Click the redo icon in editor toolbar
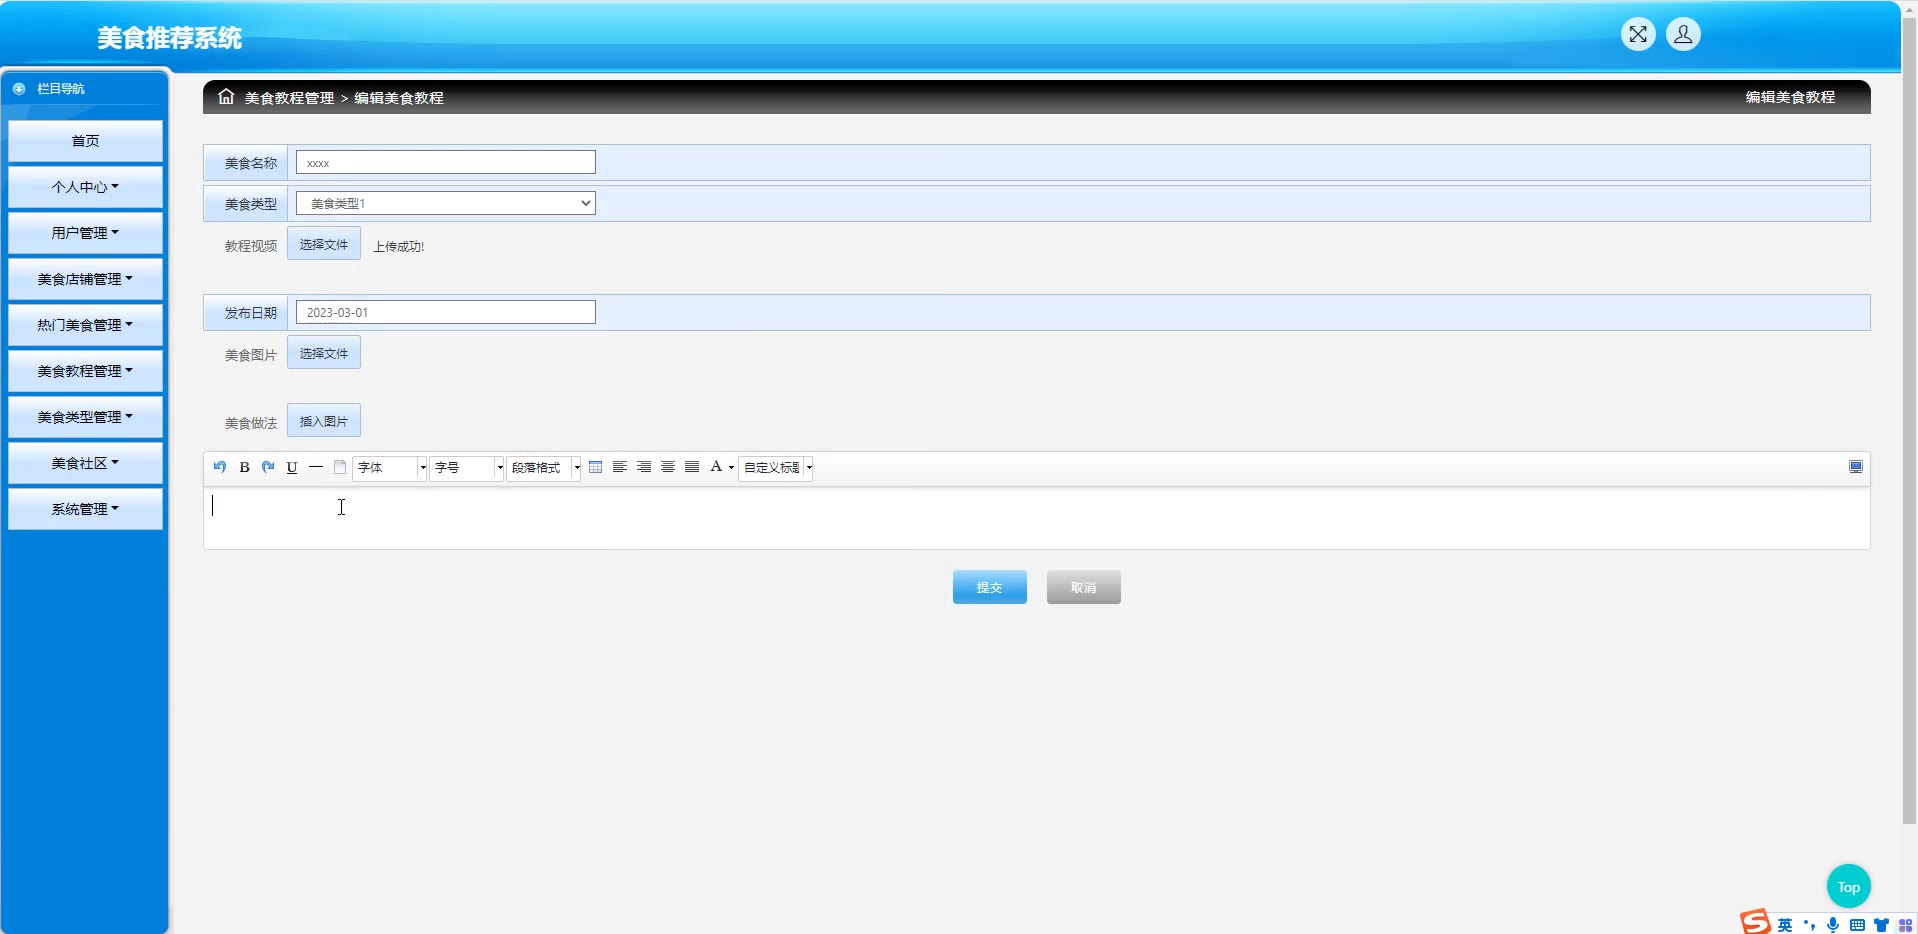Screen dimensions: 1918x934 tap(268, 467)
